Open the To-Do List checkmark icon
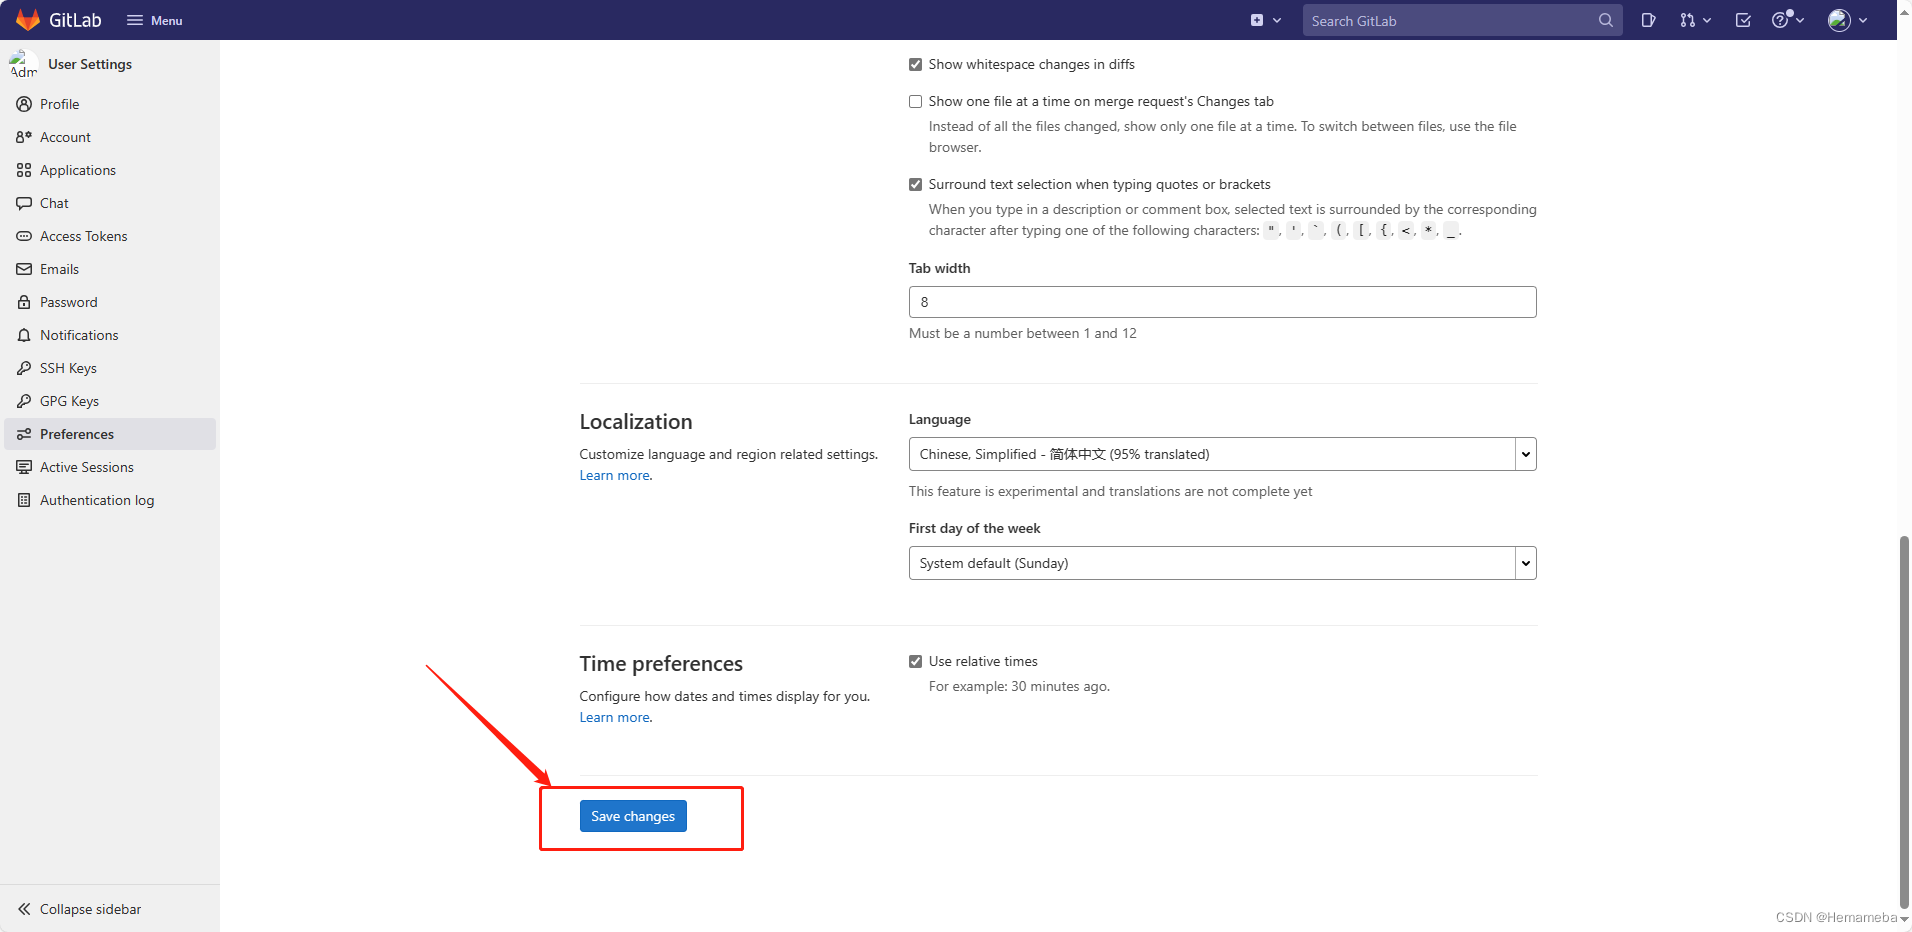1912x932 pixels. [x=1743, y=20]
